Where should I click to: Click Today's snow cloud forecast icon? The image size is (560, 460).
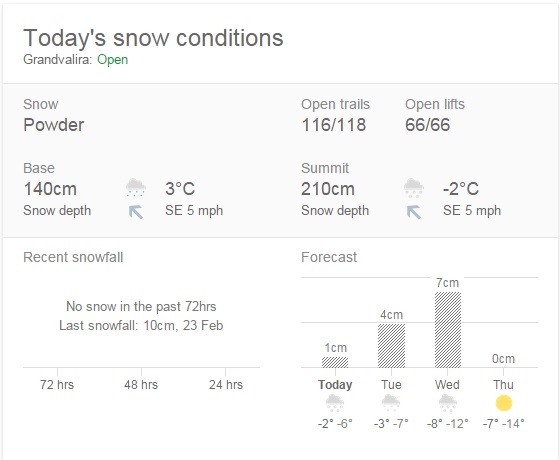click(x=335, y=403)
